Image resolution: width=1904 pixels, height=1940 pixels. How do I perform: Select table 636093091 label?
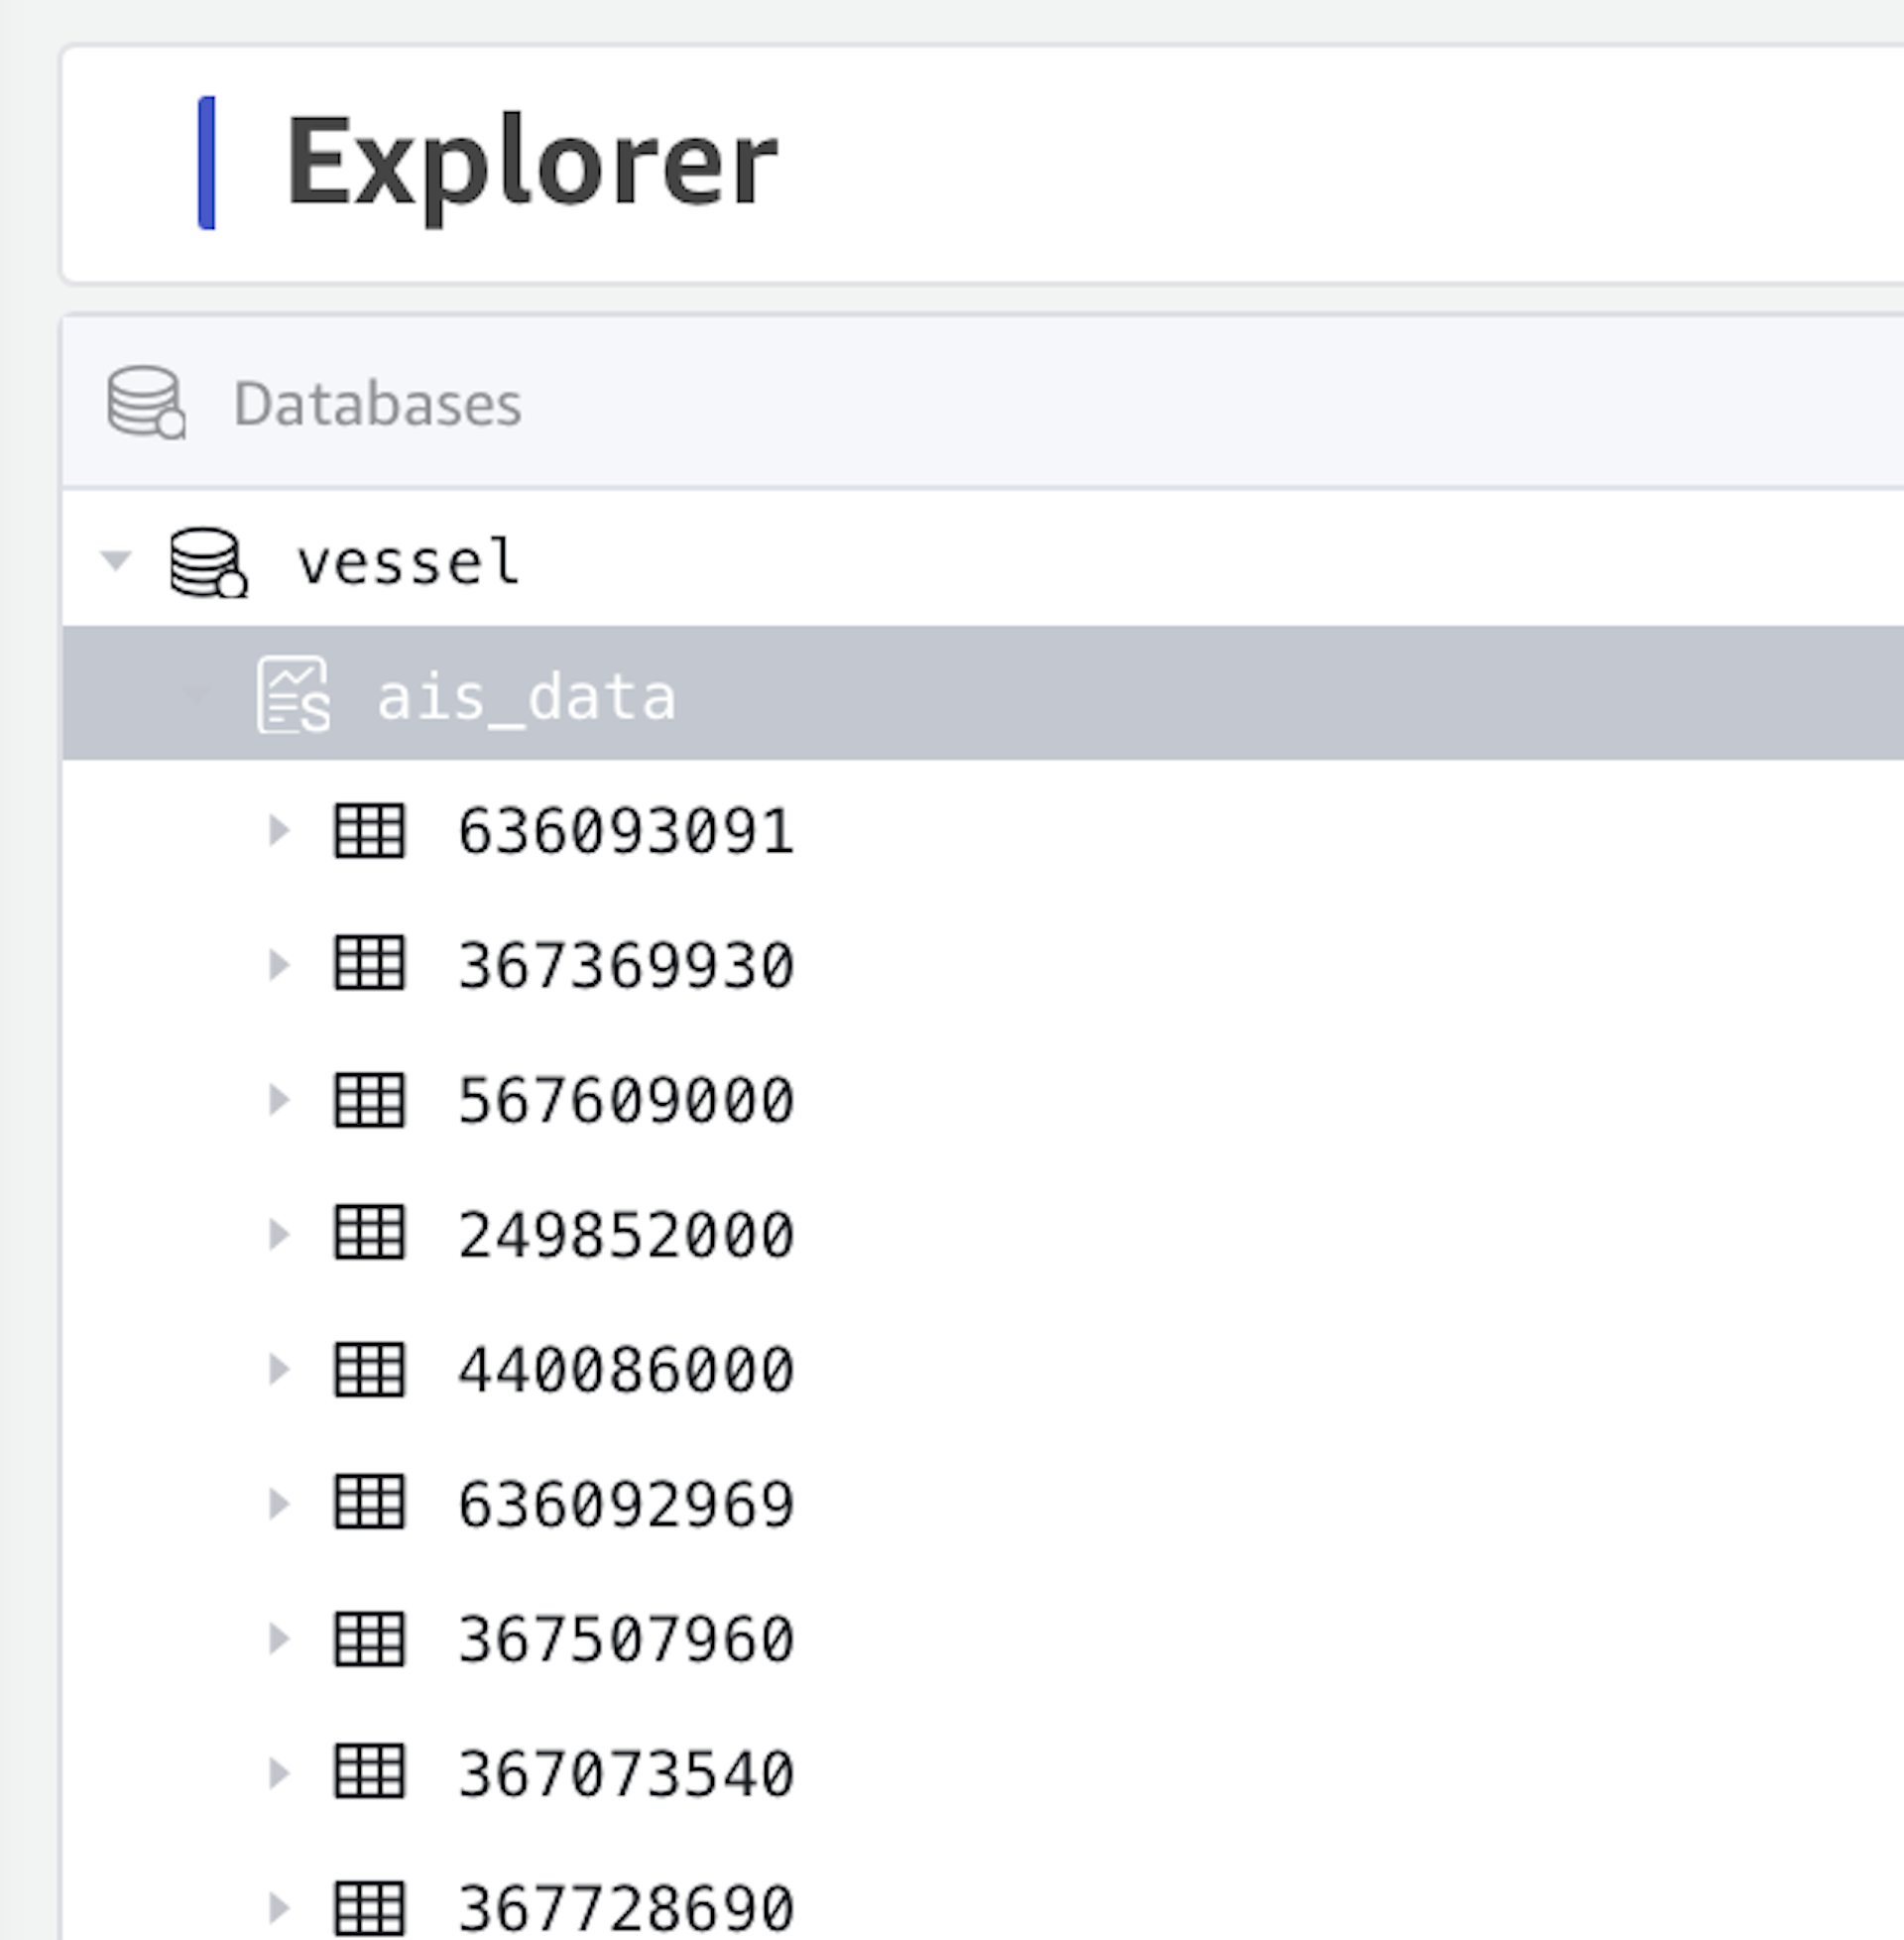pyautogui.click(x=626, y=832)
